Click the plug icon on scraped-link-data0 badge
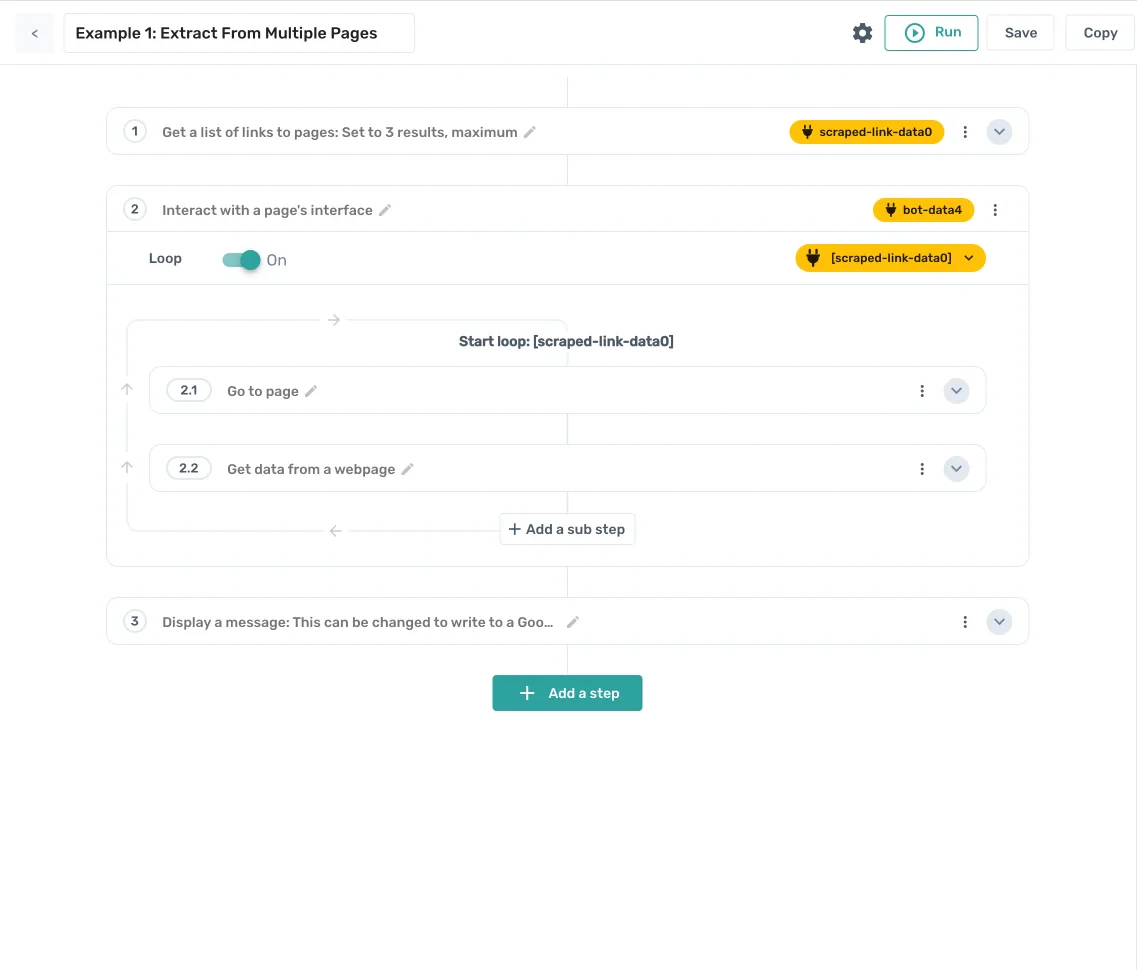The image size is (1137, 970). point(806,131)
